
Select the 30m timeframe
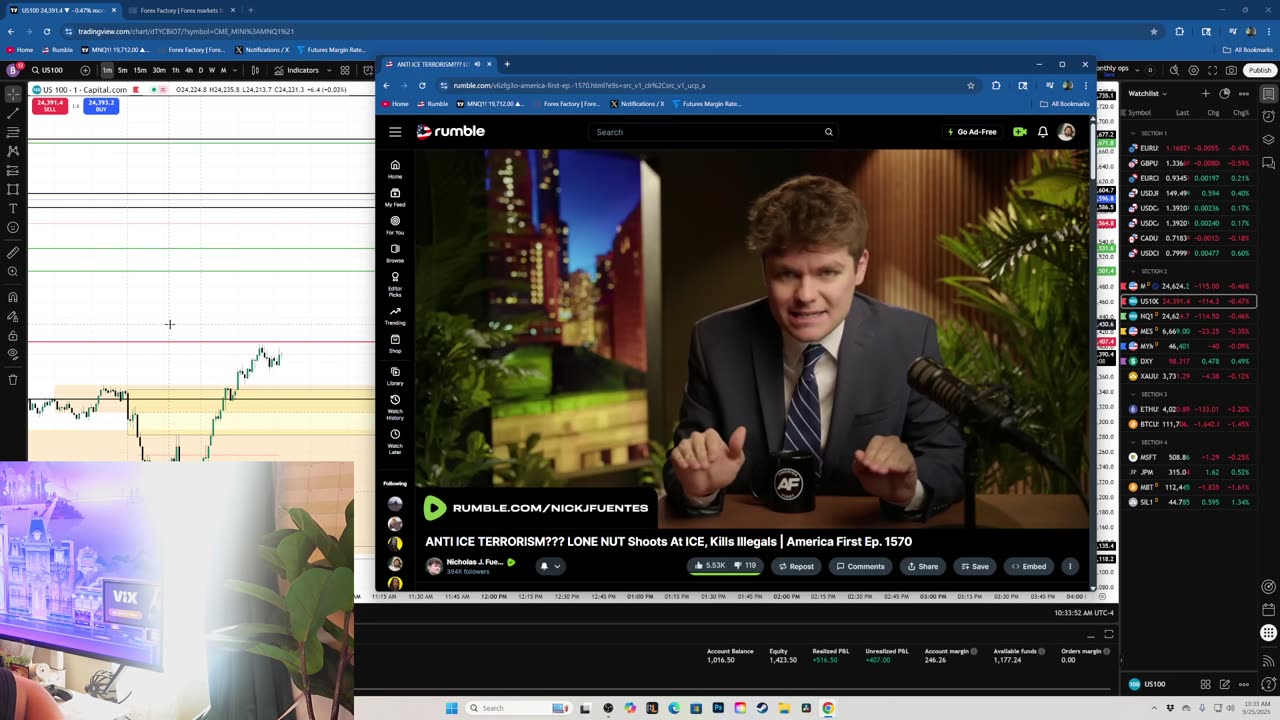click(159, 70)
